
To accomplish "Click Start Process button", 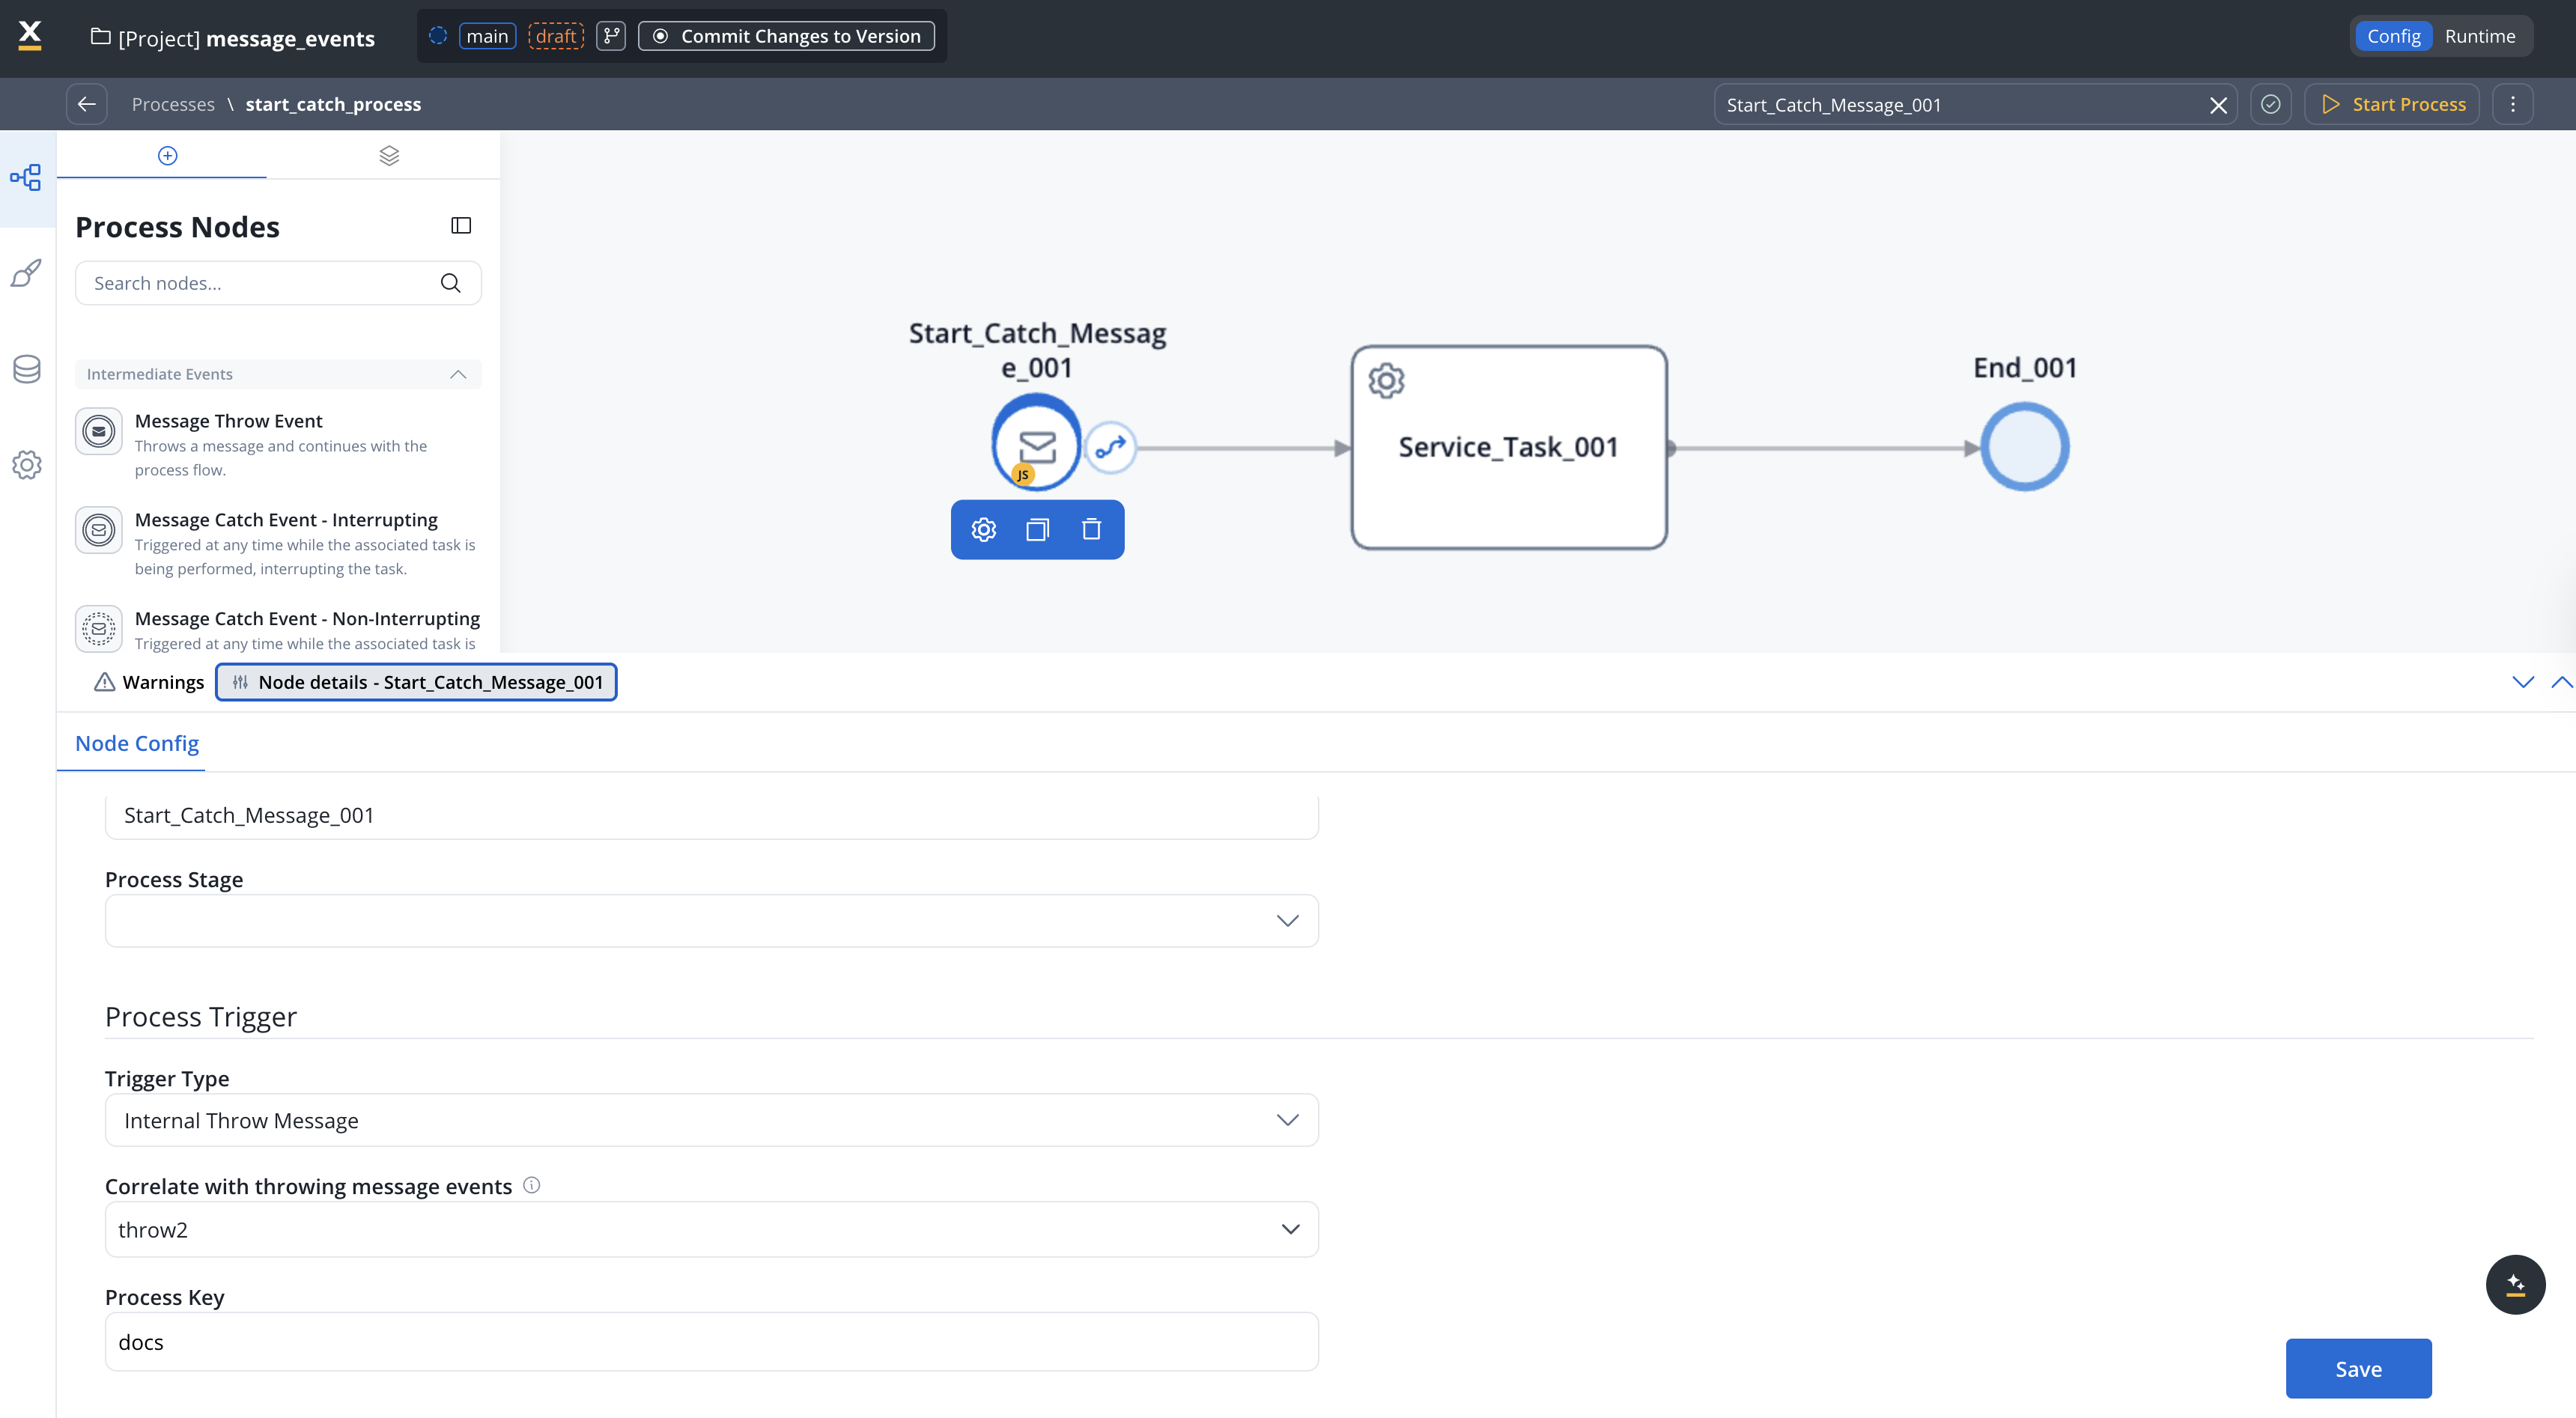I will click(2392, 104).
